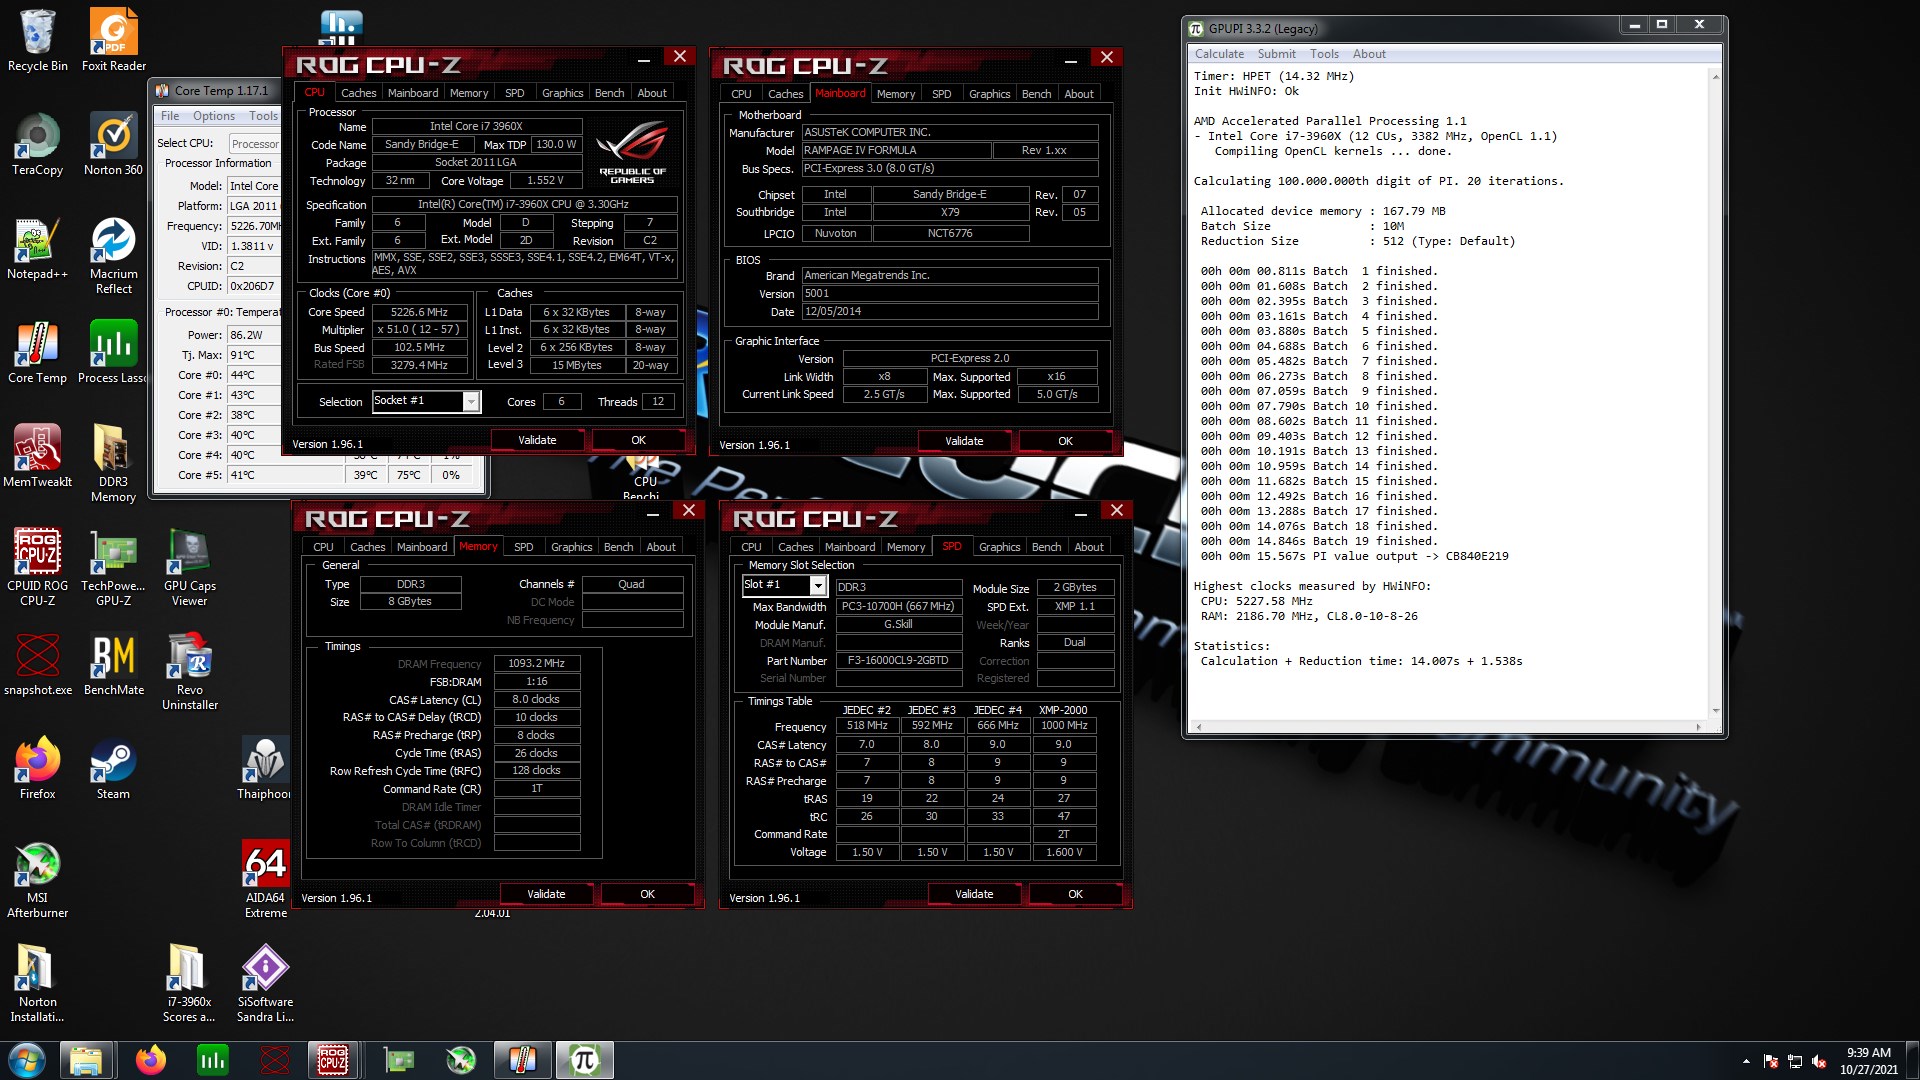Open Submit menu in GPUPI

point(1277,54)
